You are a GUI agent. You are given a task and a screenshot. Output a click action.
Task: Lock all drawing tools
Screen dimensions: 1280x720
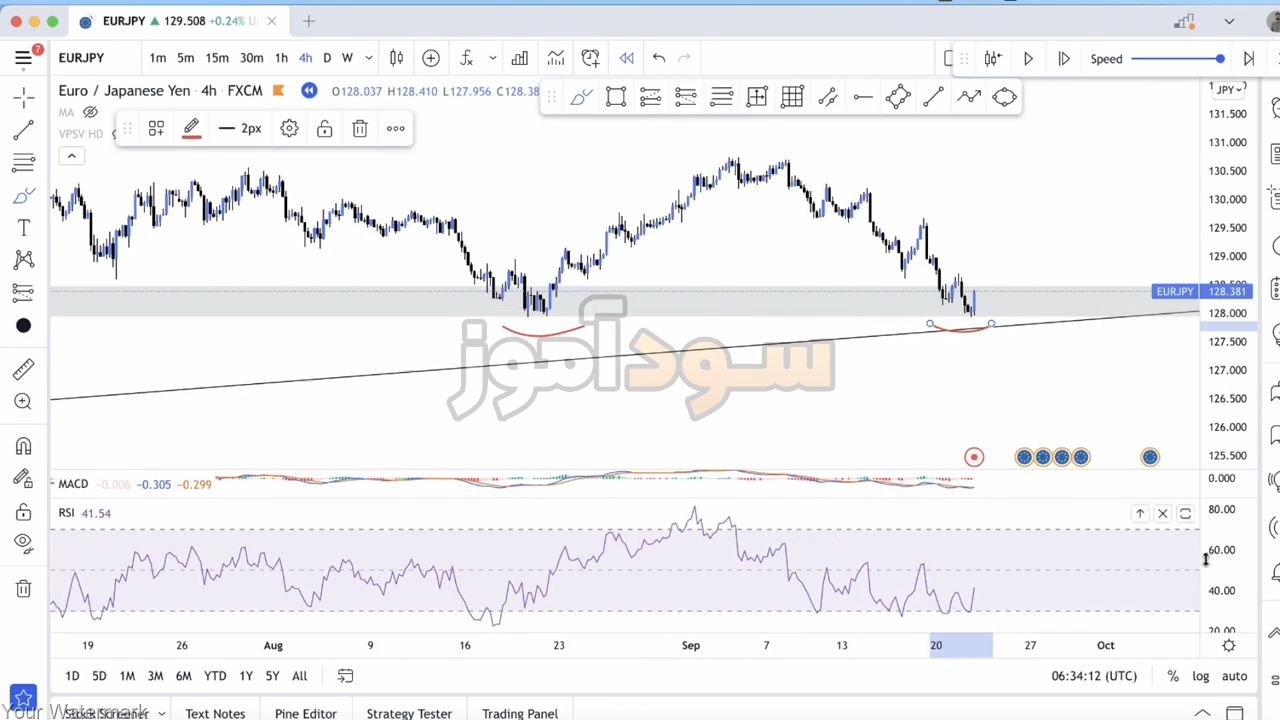(x=24, y=512)
